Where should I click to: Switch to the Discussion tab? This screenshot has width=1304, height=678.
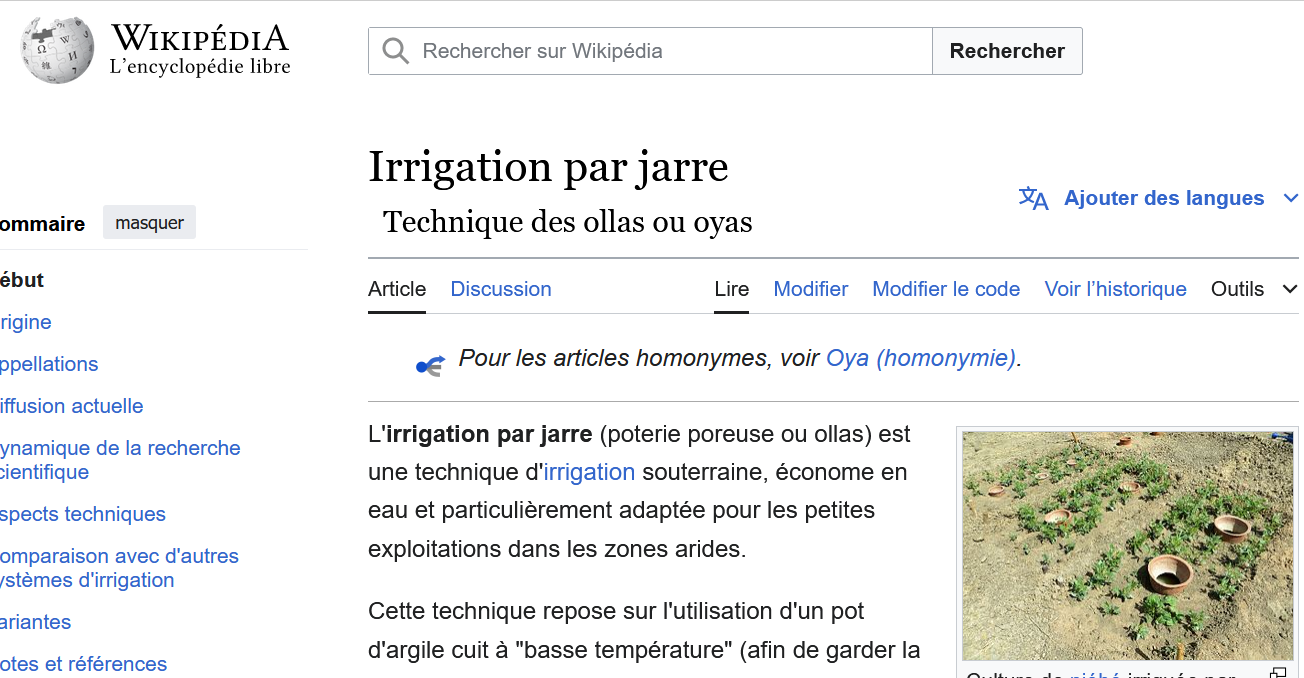click(x=501, y=289)
